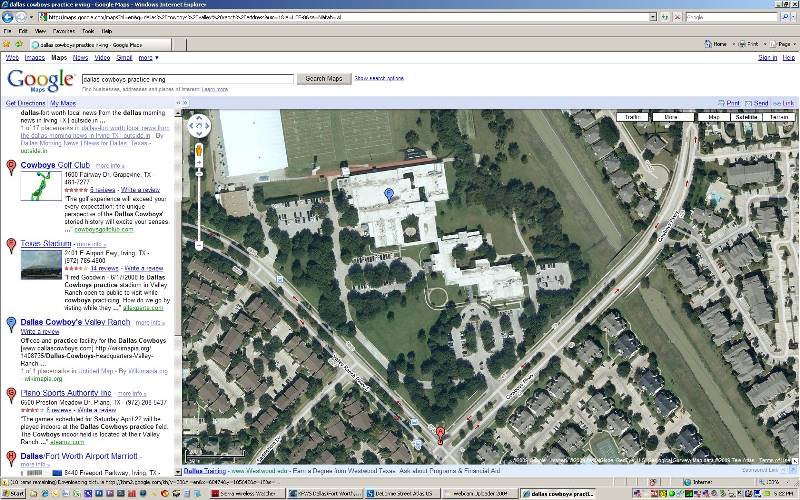Click the Google Maps search query field
The width and height of the screenshot is (800, 500).
coord(188,79)
